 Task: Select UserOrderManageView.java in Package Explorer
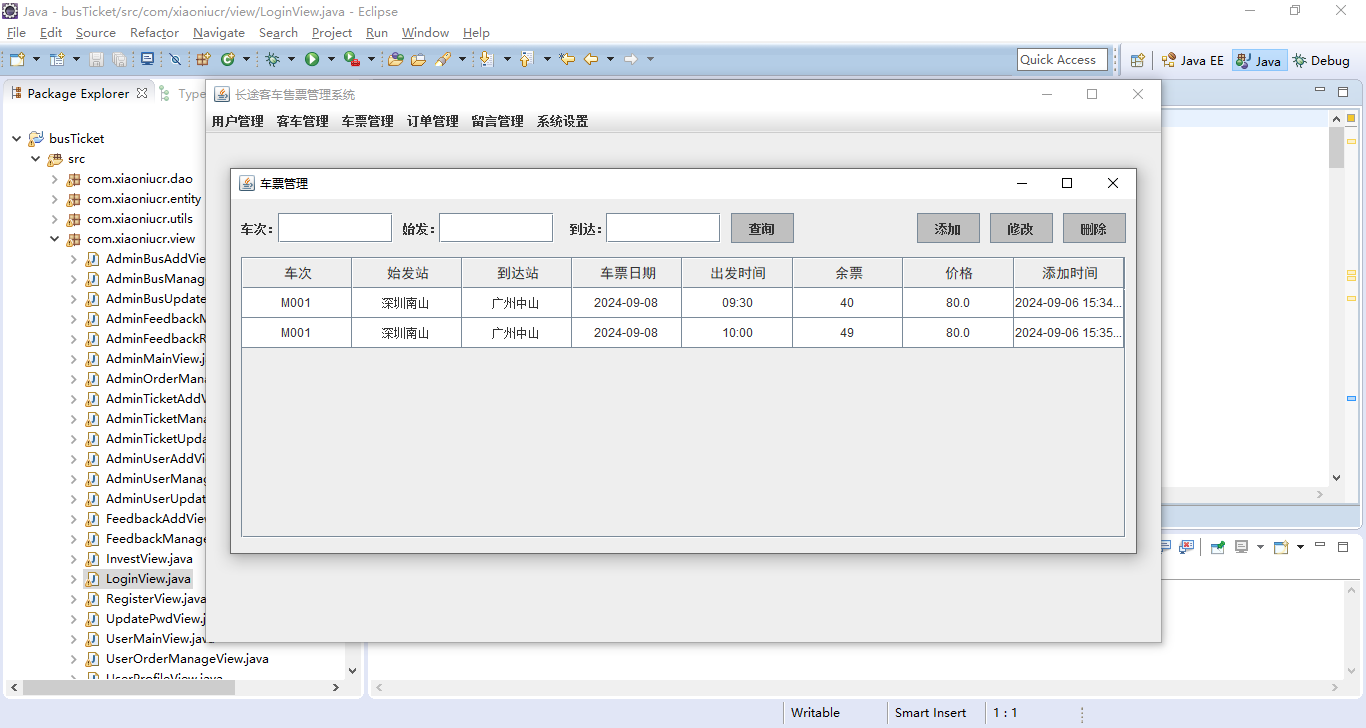(187, 659)
